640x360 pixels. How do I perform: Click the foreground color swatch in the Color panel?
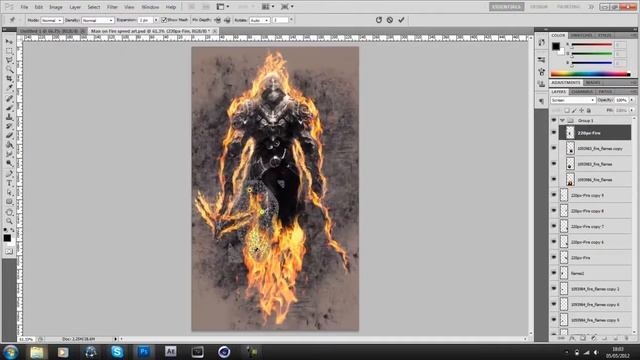pyautogui.click(x=556, y=46)
